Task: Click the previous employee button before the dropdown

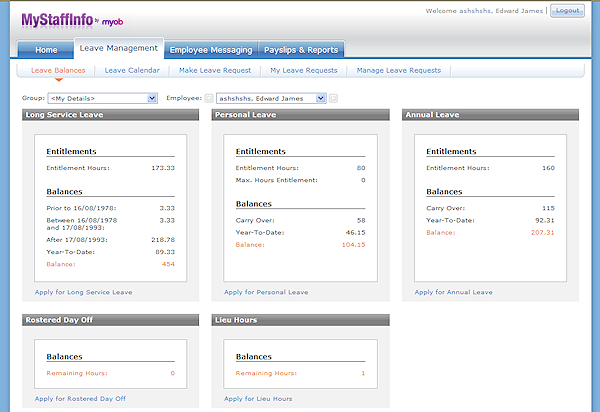Action: tap(209, 98)
